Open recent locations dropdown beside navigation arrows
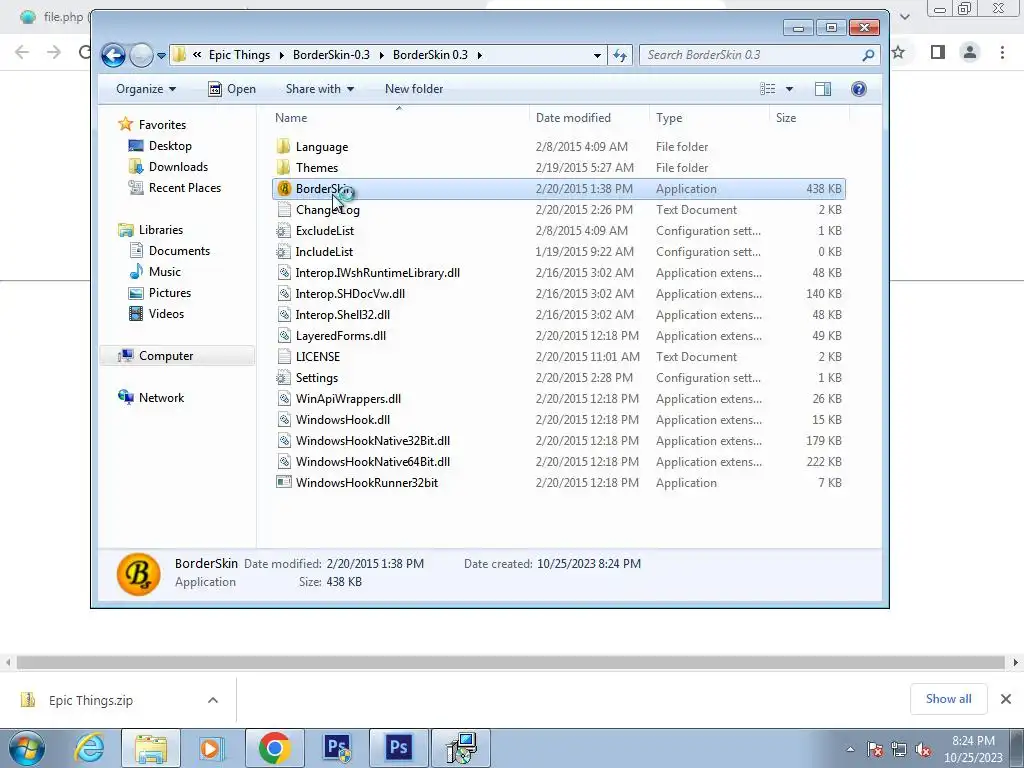 (161, 56)
